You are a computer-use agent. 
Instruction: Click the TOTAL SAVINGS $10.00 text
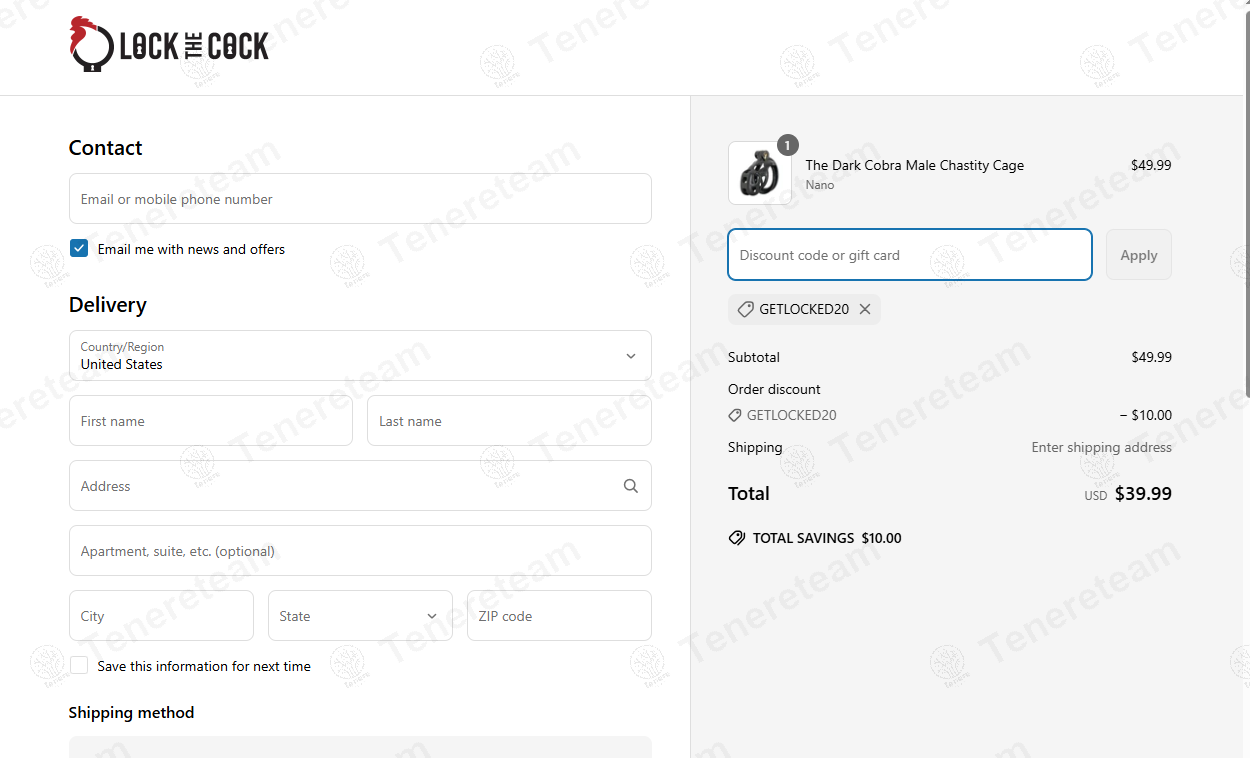tap(827, 538)
